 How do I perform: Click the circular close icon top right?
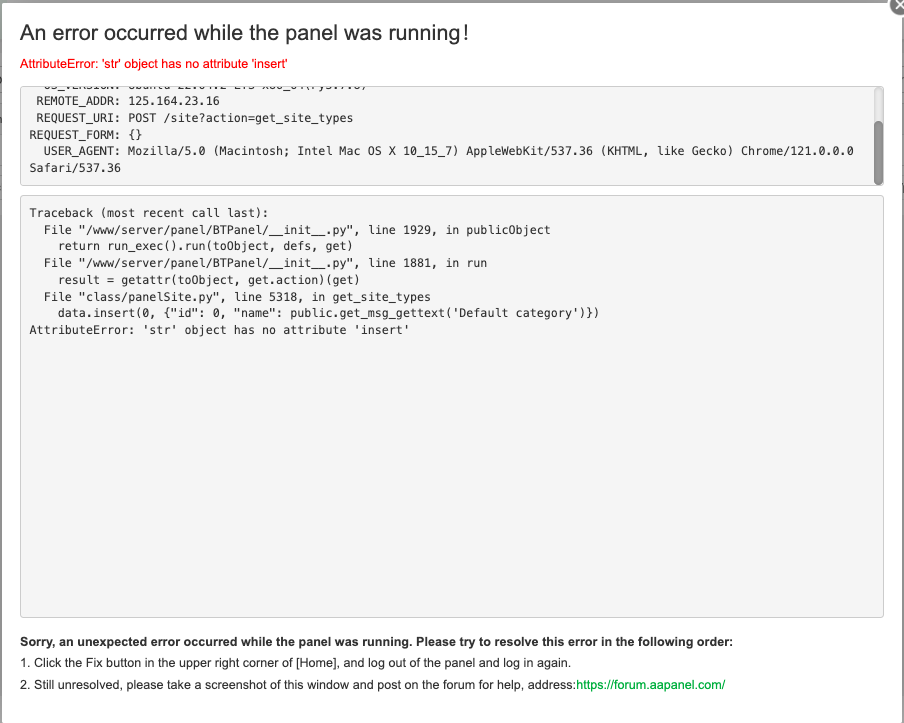(x=897, y=6)
